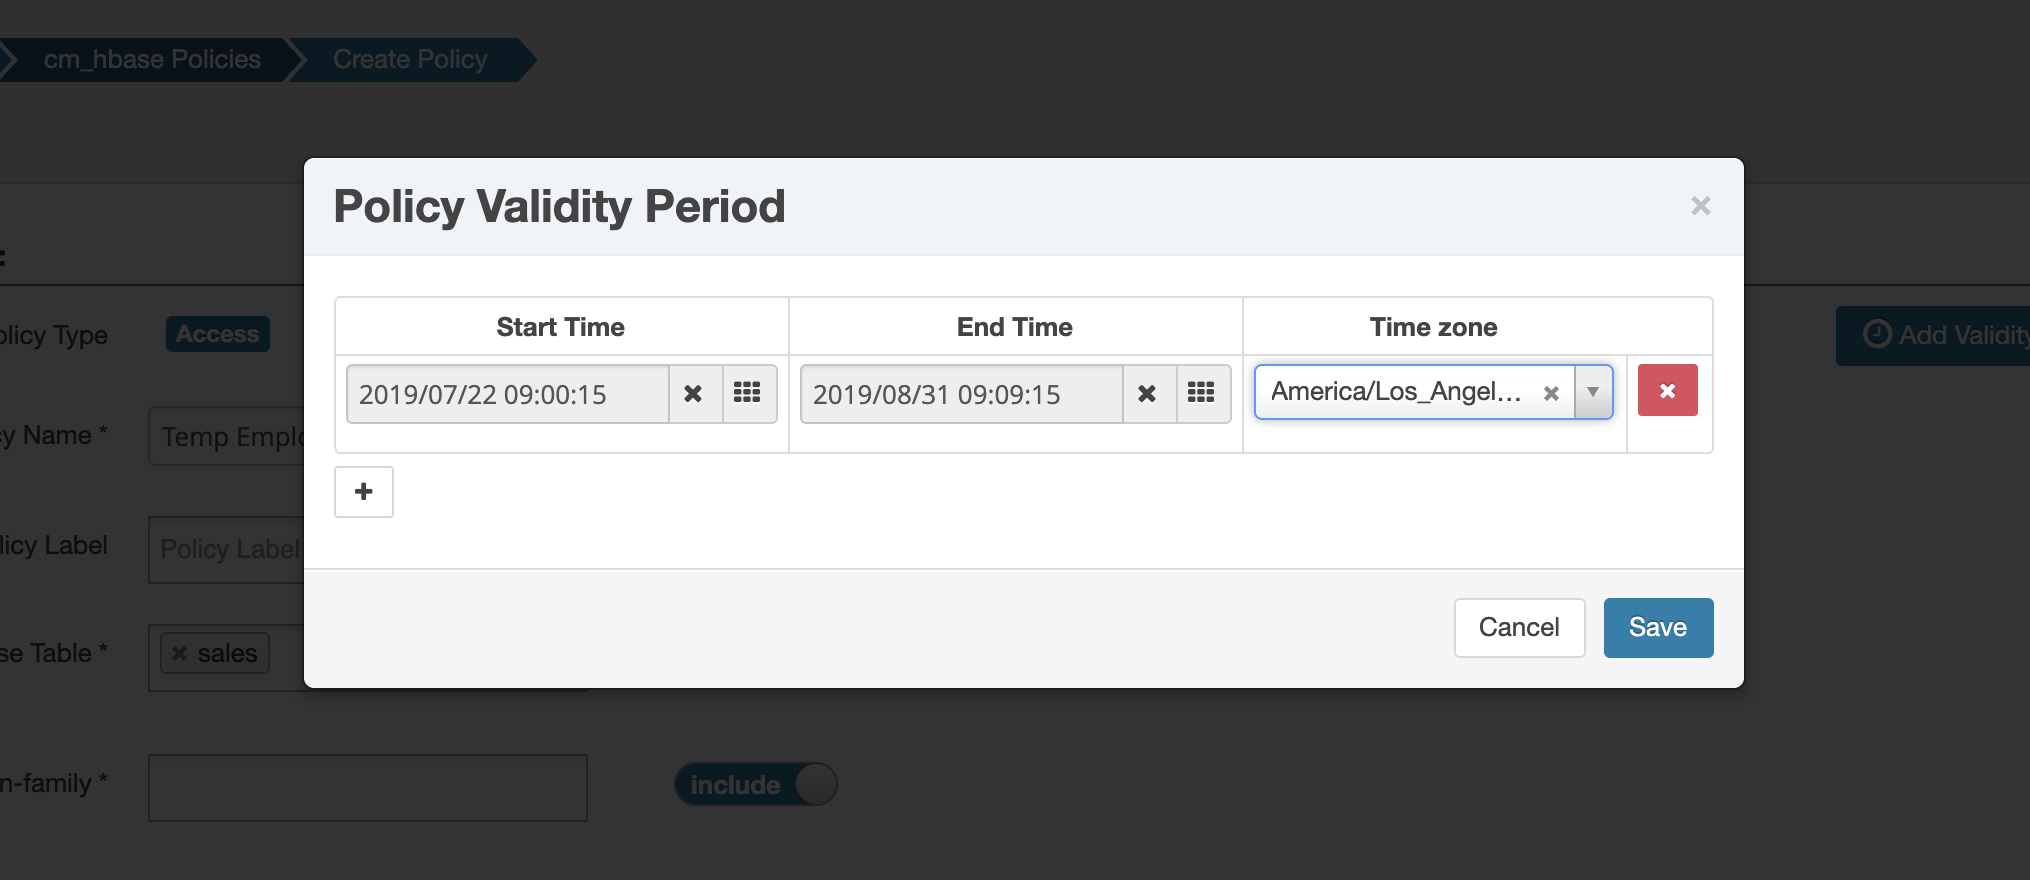Clear the Start Time with the X icon
Screen dimensions: 2030x880
point(694,393)
